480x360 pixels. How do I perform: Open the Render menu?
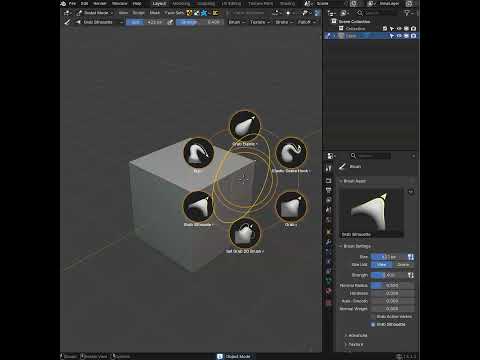point(100,4)
